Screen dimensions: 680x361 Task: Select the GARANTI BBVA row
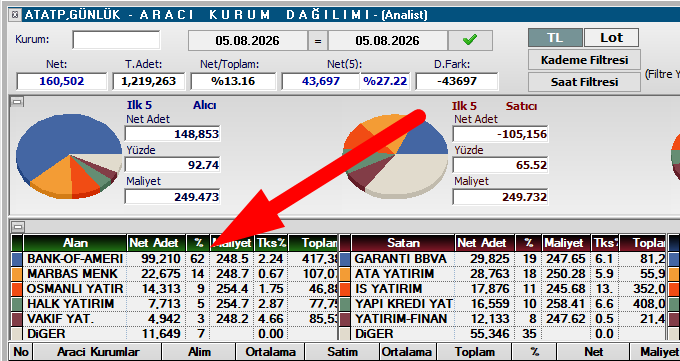tap(502, 259)
